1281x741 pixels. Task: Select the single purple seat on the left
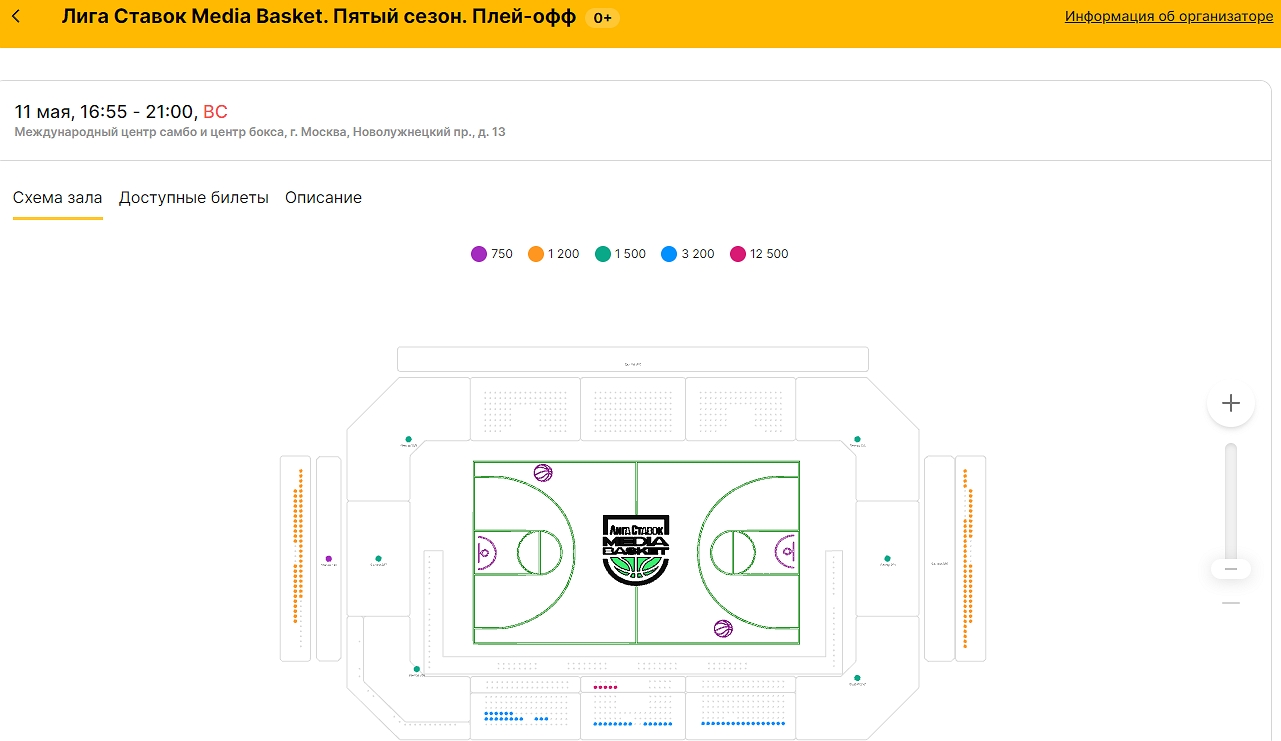(x=328, y=559)
